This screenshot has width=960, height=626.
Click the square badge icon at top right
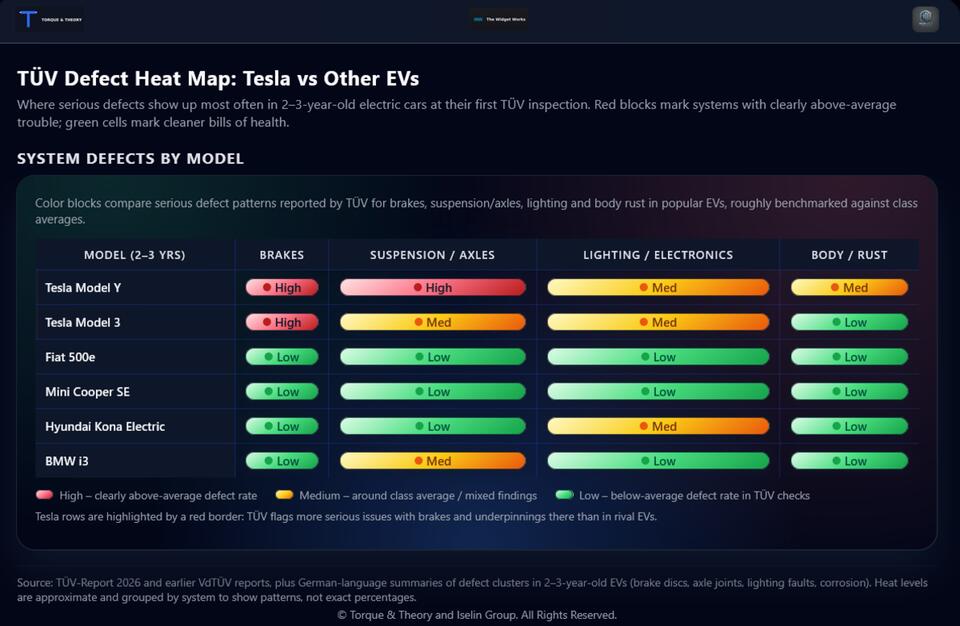click(925, 19)
